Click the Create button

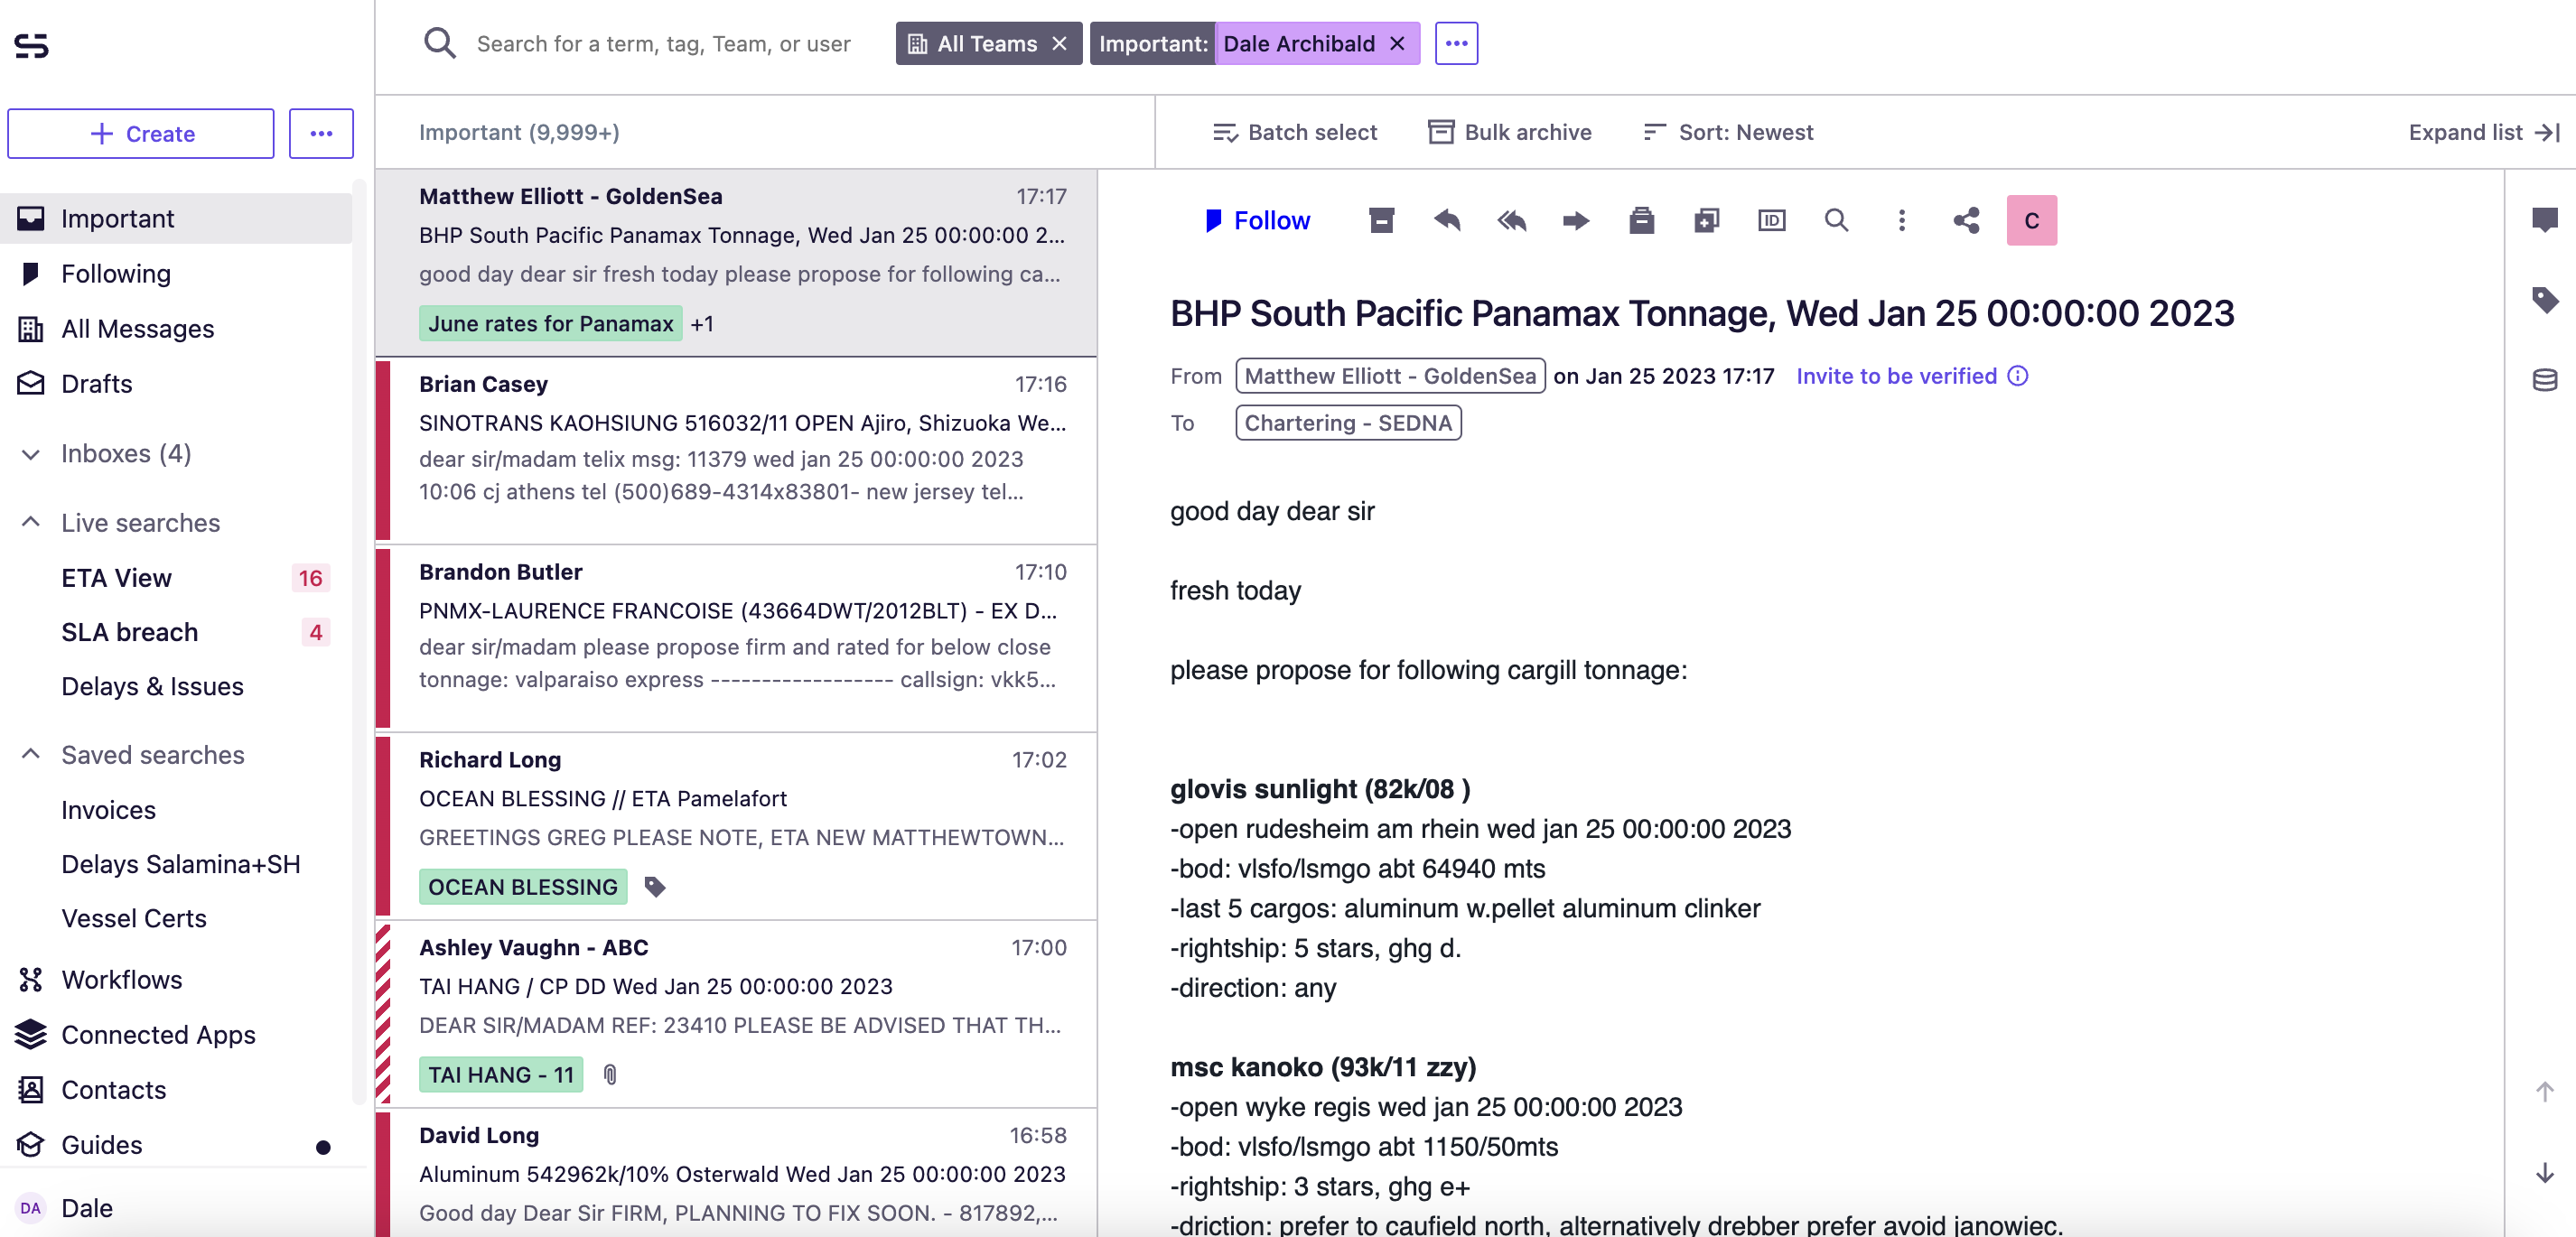click(141, 133)
